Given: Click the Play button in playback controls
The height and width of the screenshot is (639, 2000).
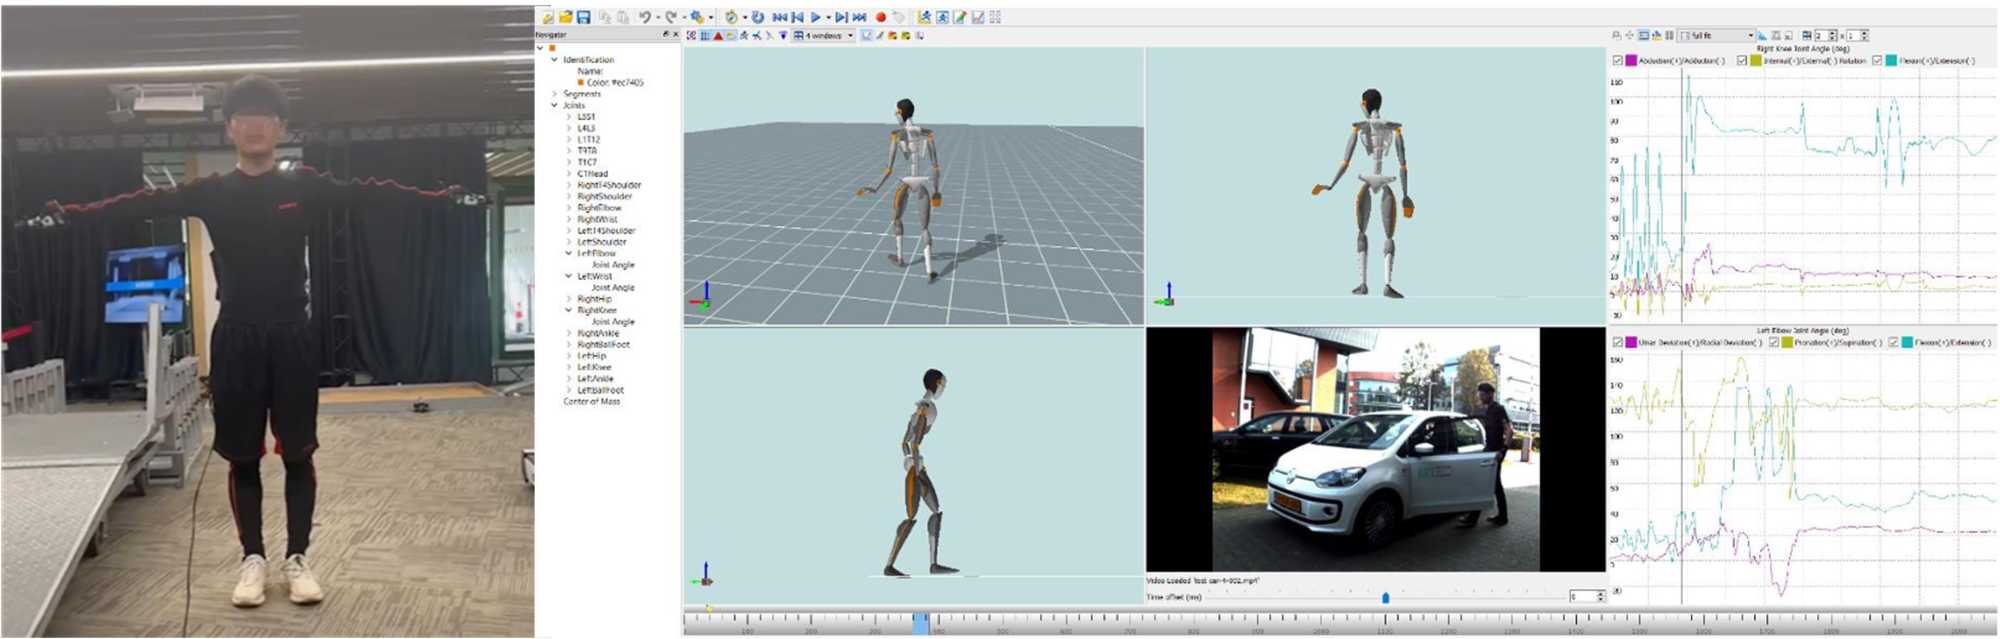Looking at the screenshot, I should 816,17.
